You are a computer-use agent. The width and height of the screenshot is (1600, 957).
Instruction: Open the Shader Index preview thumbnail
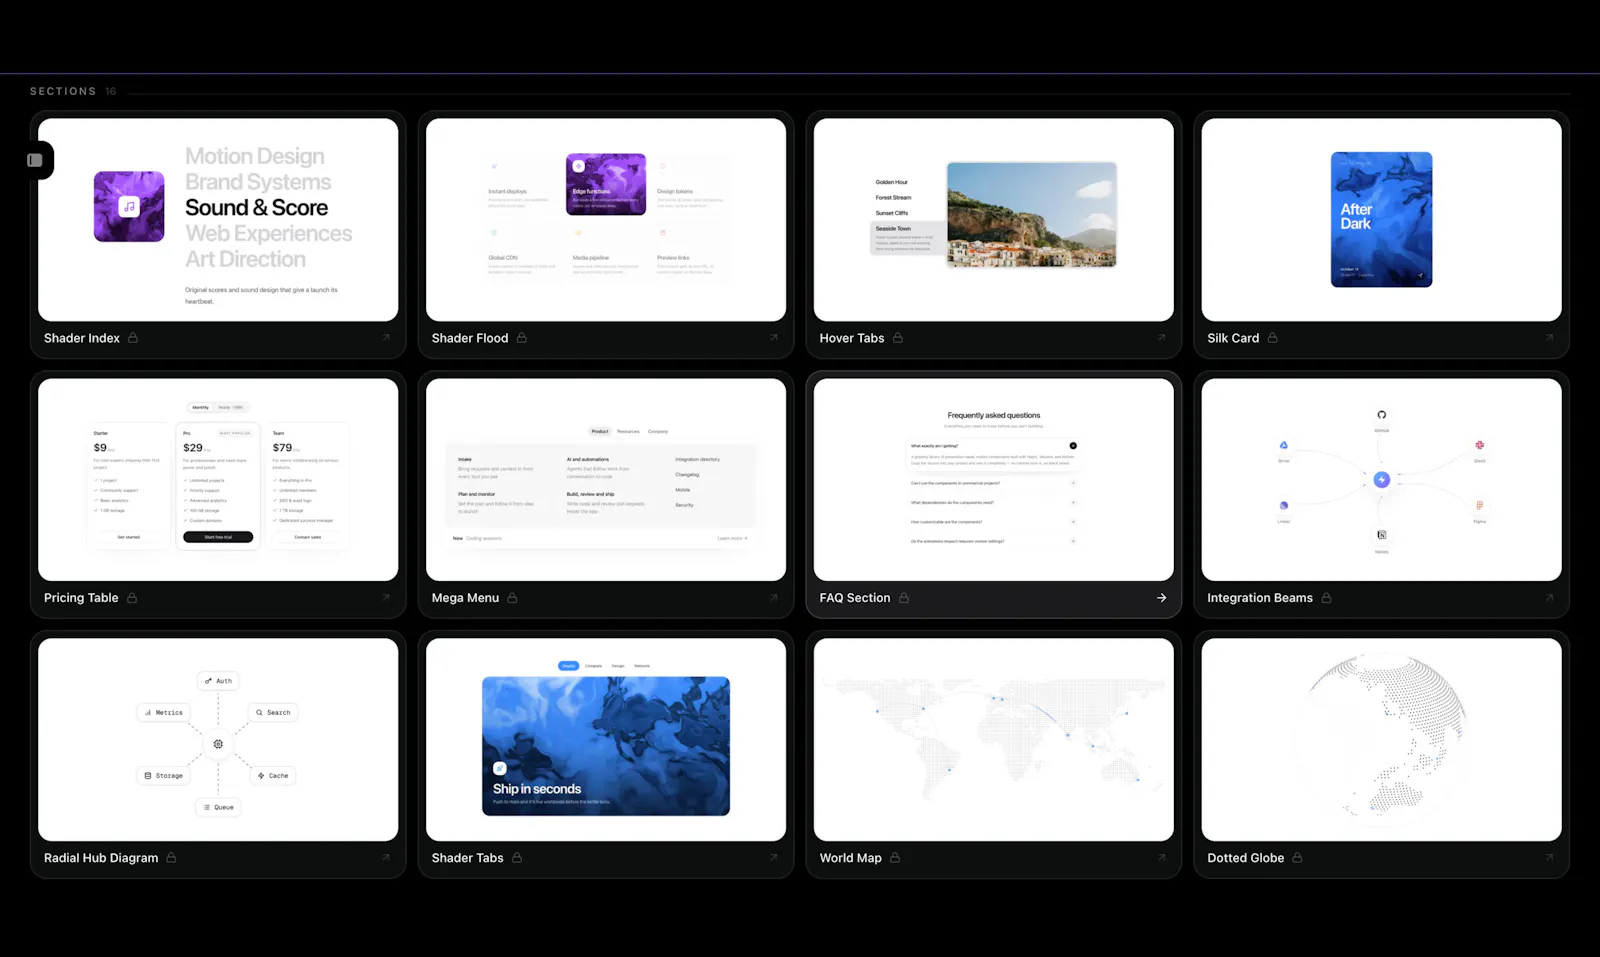pos(218,220)
